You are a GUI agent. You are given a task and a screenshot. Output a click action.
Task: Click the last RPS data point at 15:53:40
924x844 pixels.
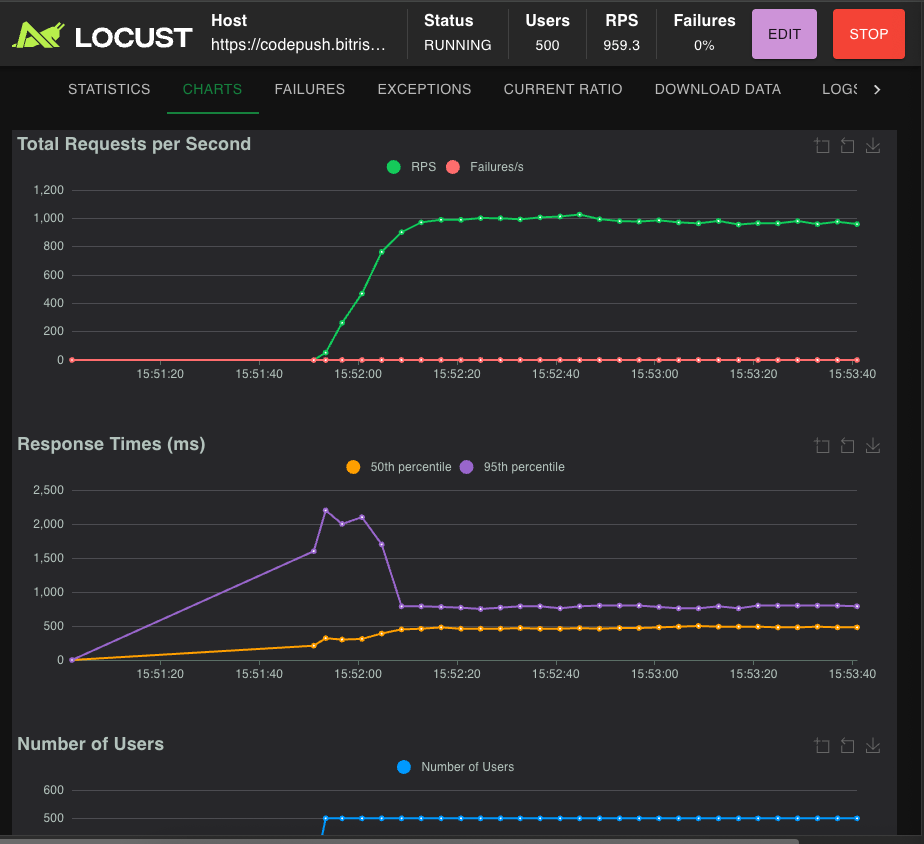click(x=857, y=224)
